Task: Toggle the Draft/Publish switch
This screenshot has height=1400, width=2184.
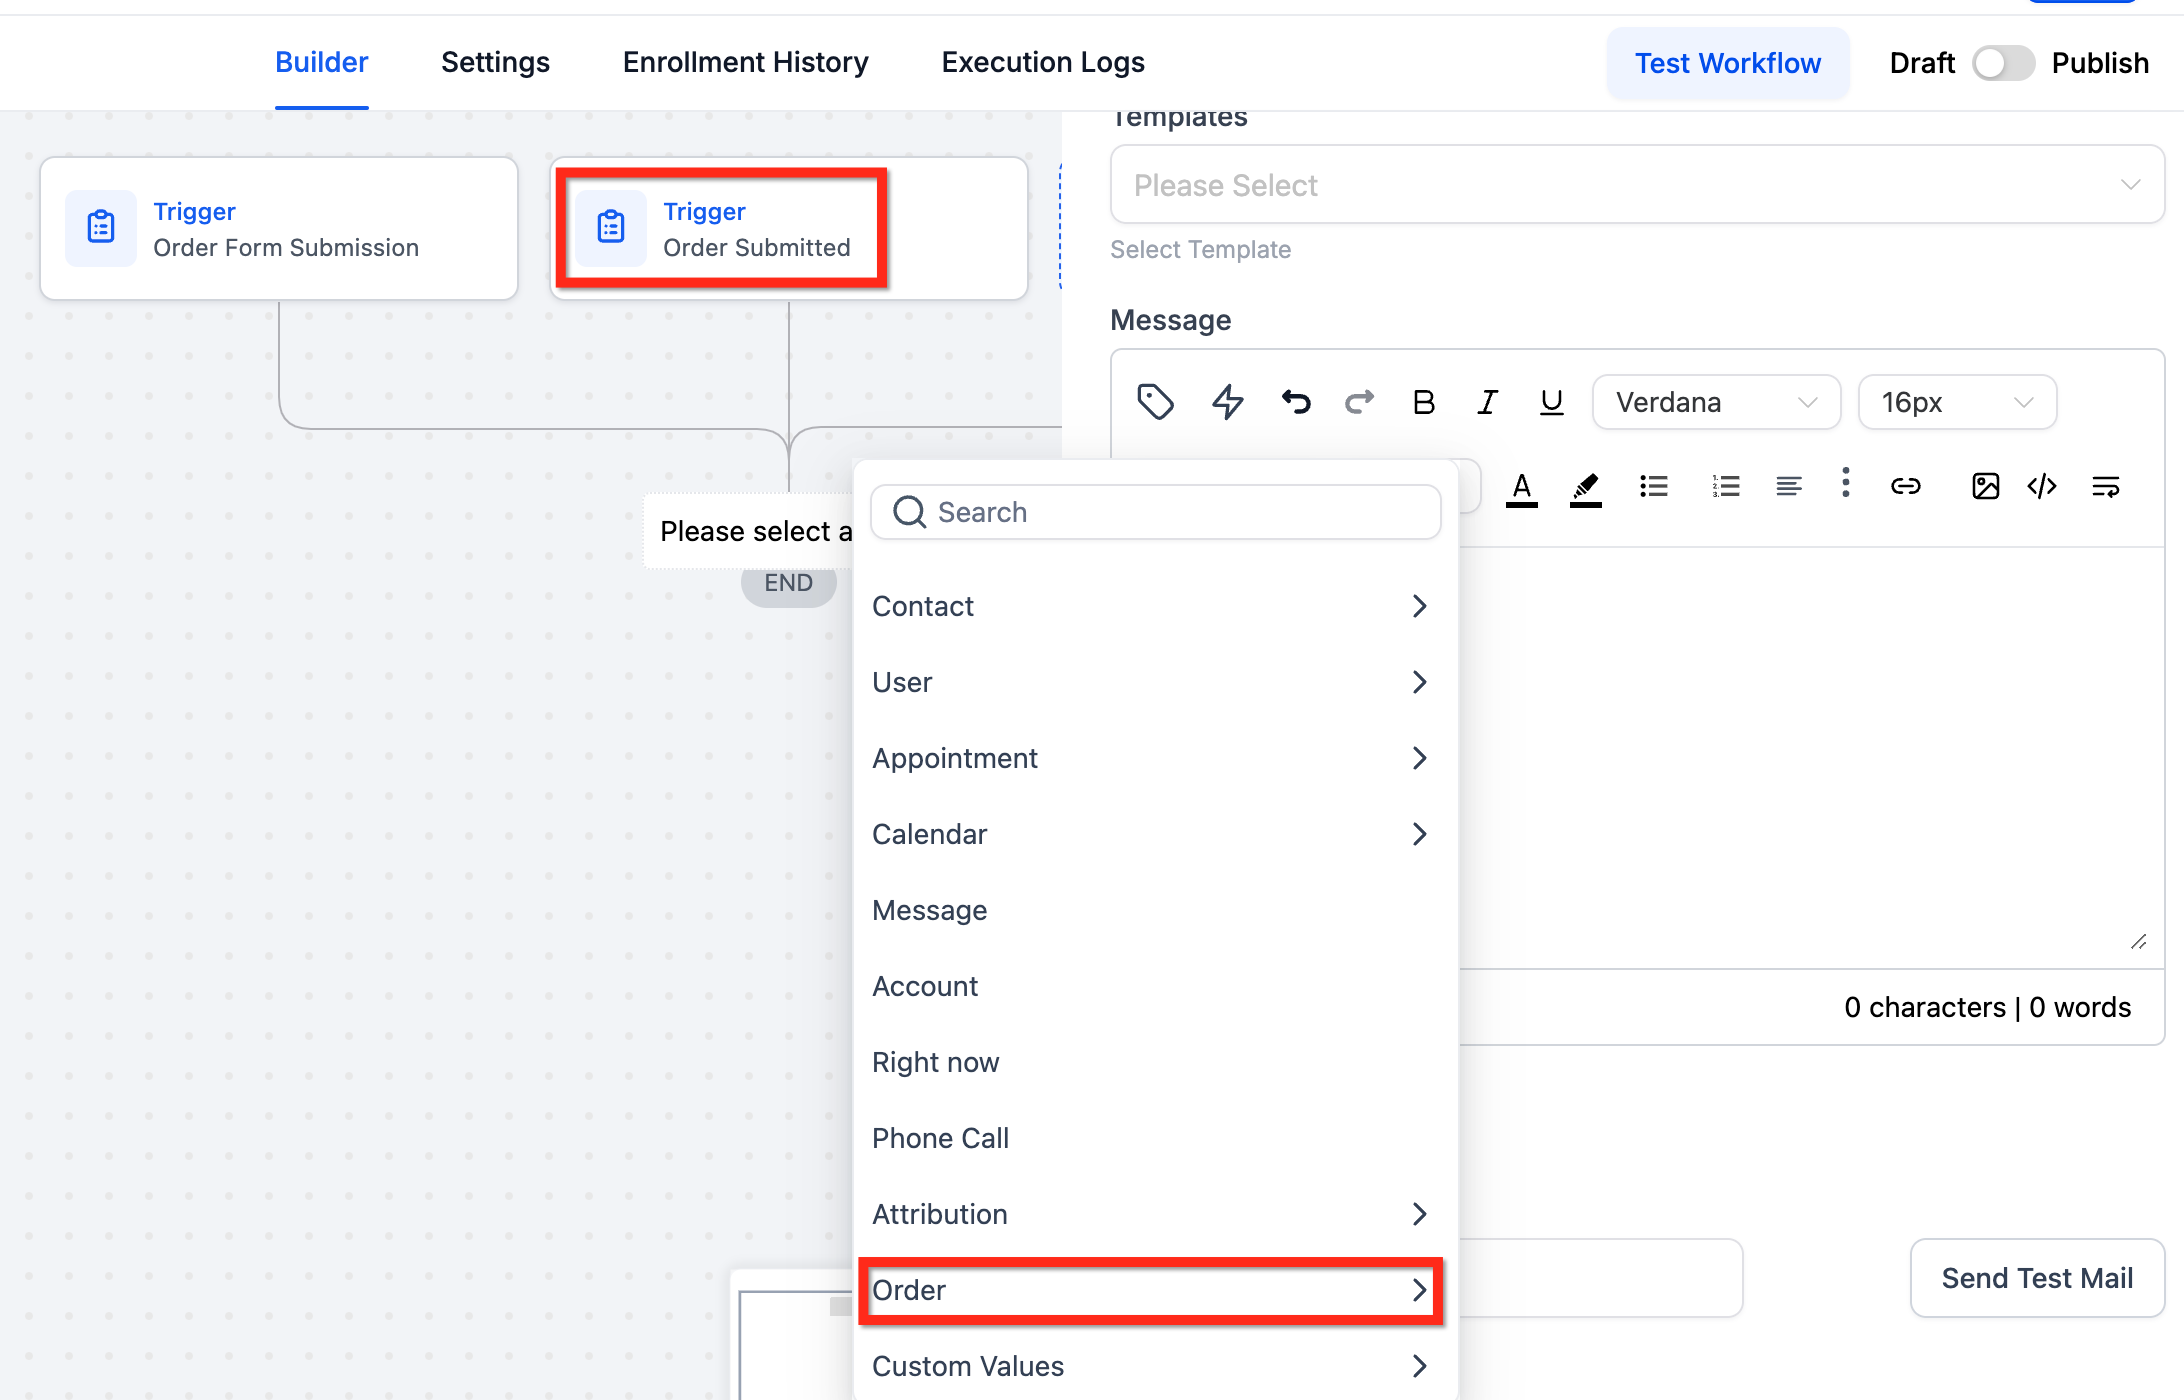Action: click(2003, 63)
